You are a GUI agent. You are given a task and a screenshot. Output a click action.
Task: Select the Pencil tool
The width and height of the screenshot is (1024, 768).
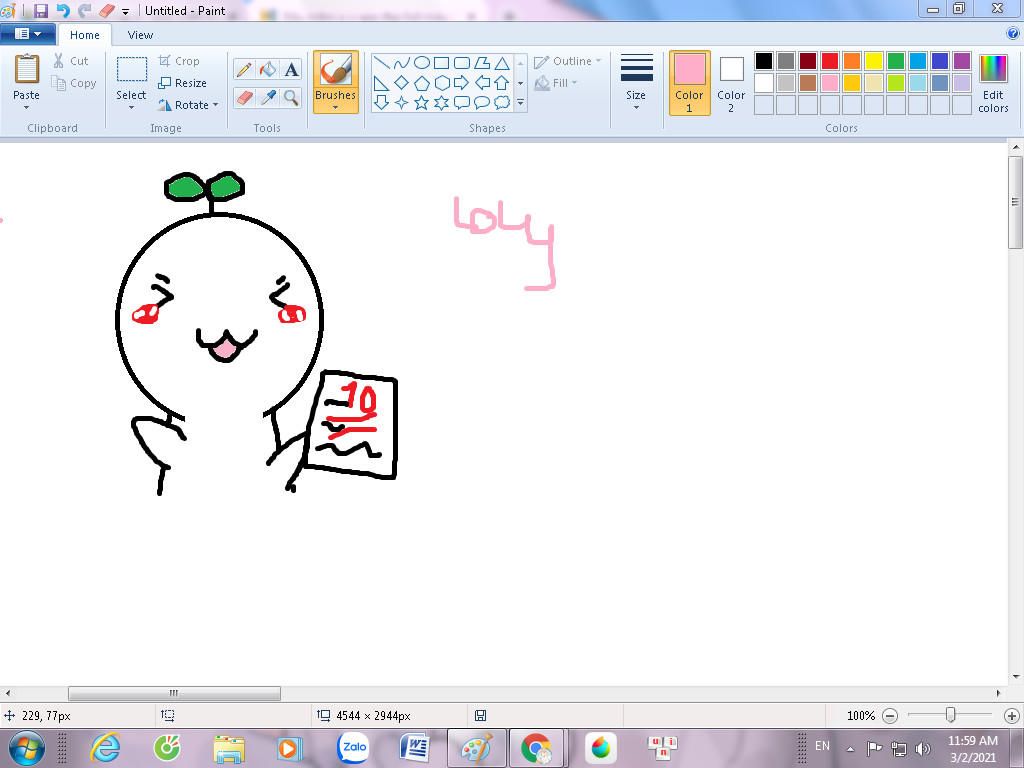[244, 69]
